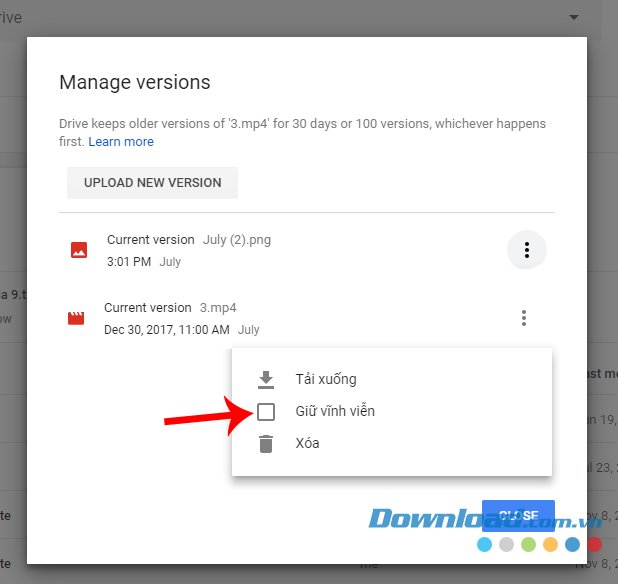Open the Learn more link
This screenshot has height=584, width=618.
coord(121,141)
